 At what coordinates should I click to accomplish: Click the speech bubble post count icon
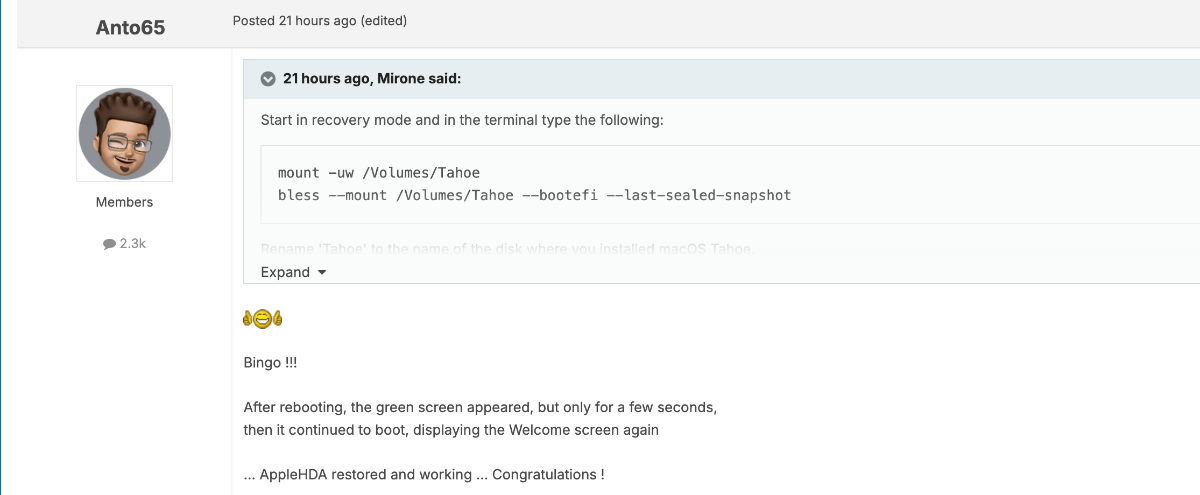tap(109, 243)
